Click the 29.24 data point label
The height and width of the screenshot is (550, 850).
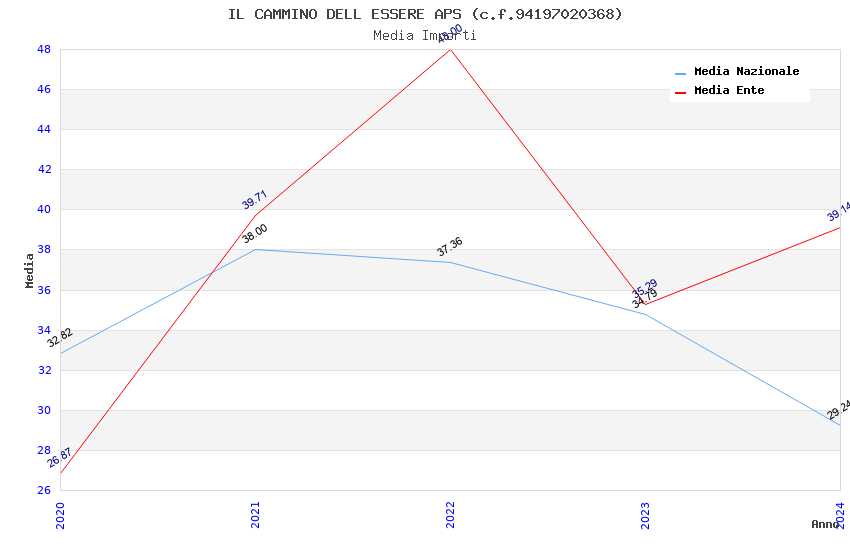coord(839,410)
